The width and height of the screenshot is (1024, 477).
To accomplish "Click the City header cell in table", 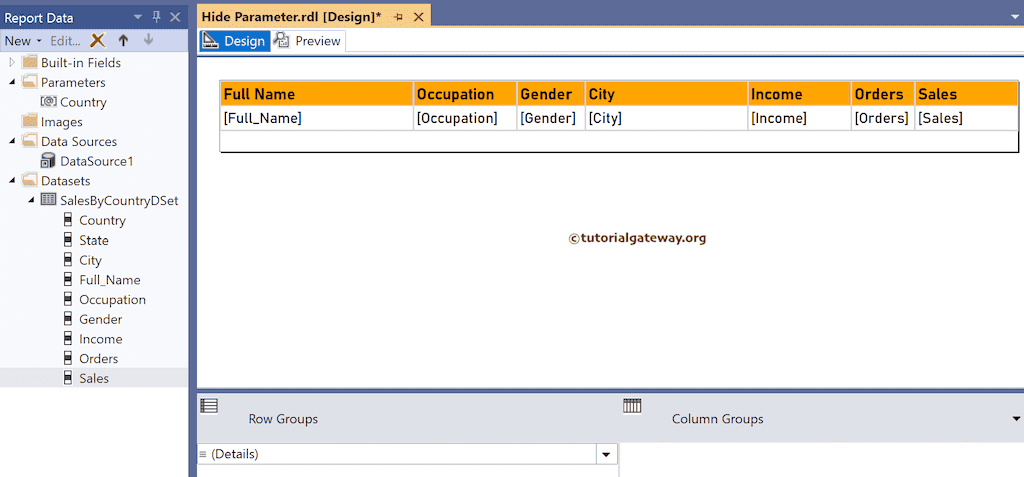I will click(667, 94).
